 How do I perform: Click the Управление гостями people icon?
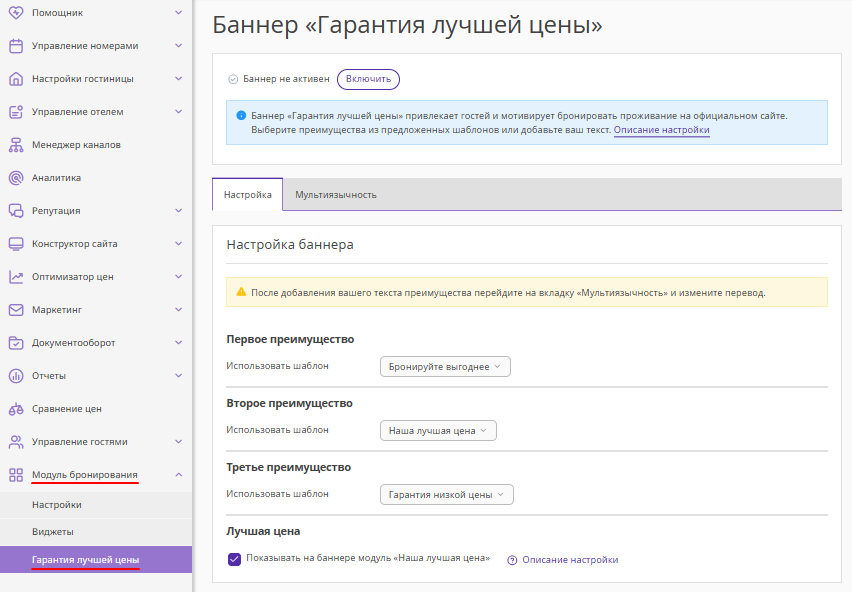coord(16,442)
